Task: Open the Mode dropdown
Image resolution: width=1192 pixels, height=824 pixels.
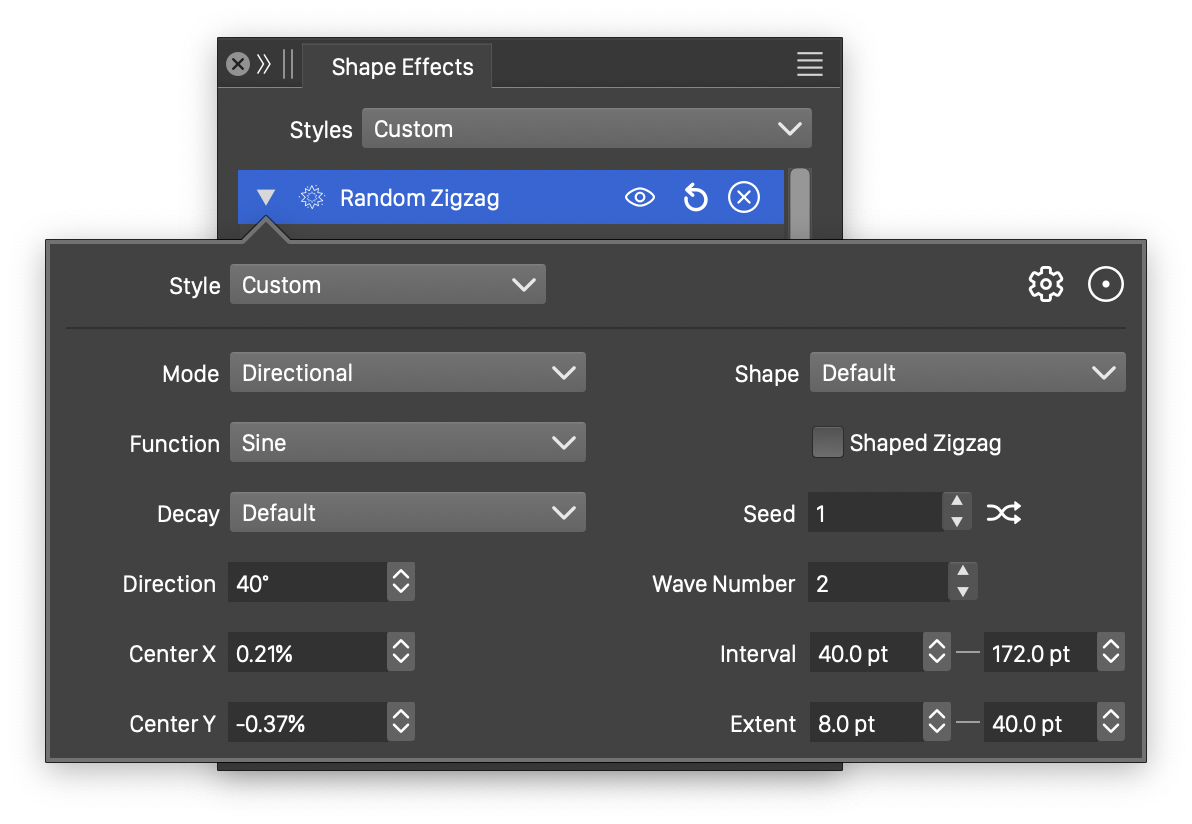Action: (407, 373)
